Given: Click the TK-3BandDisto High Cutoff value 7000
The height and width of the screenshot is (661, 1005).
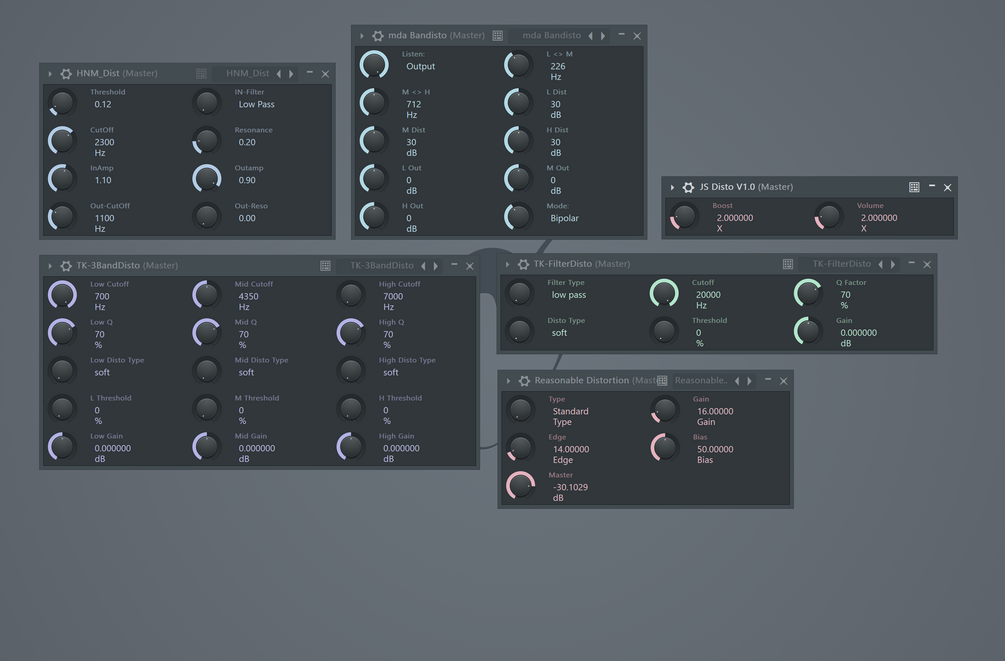Looking at the screenshot, I should click(x=393, y=297).
